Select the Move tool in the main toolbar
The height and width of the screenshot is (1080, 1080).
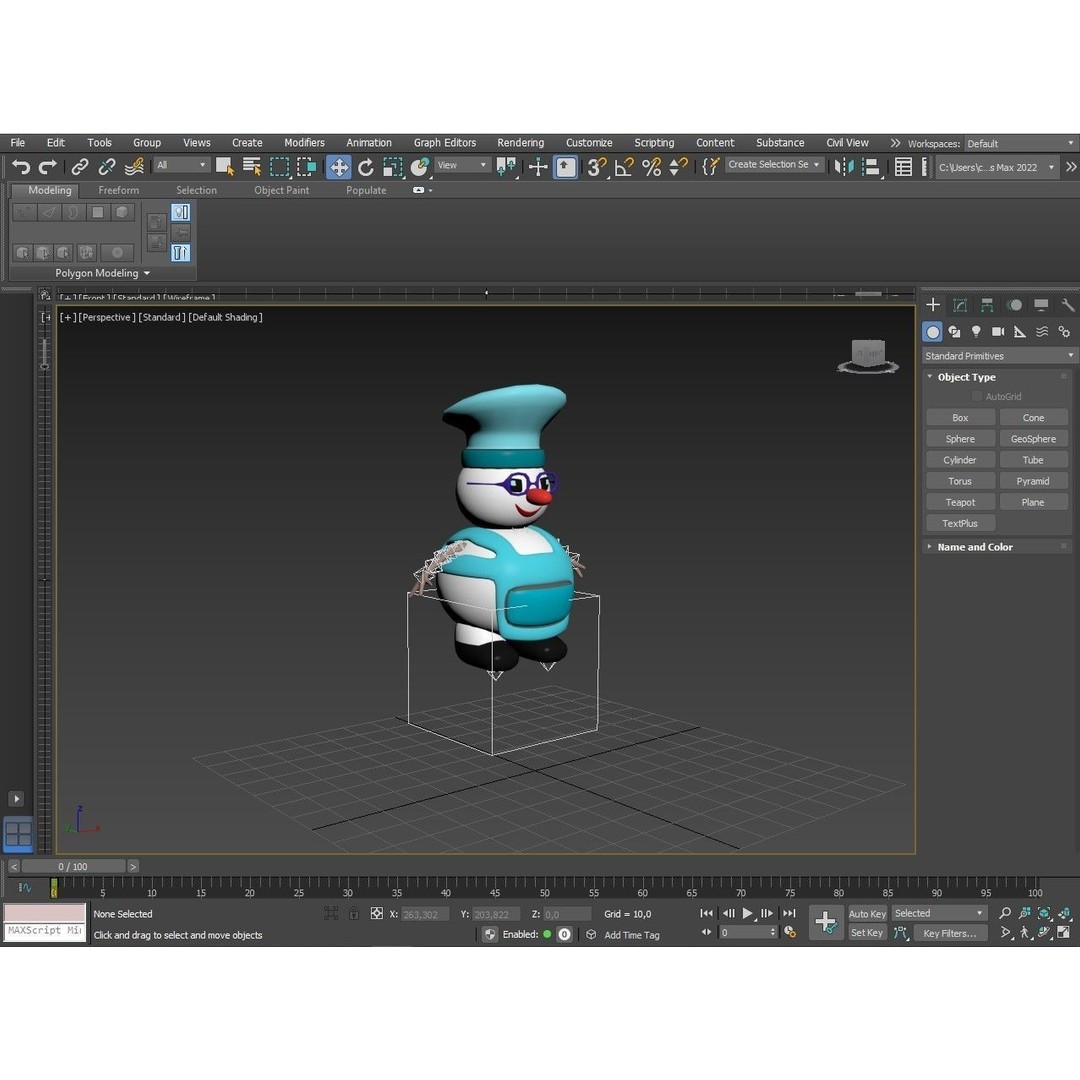[x=339, y=167]
